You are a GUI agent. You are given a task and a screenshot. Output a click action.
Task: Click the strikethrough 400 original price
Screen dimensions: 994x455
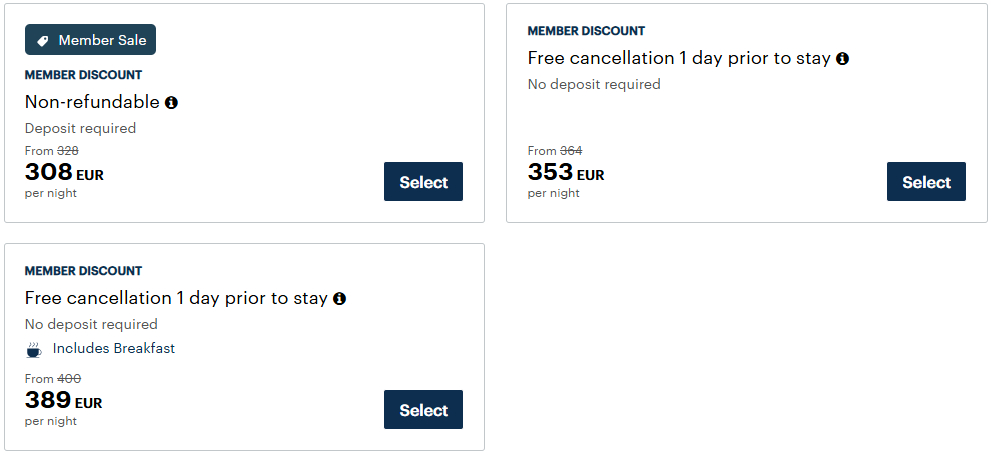pos(69,379)
